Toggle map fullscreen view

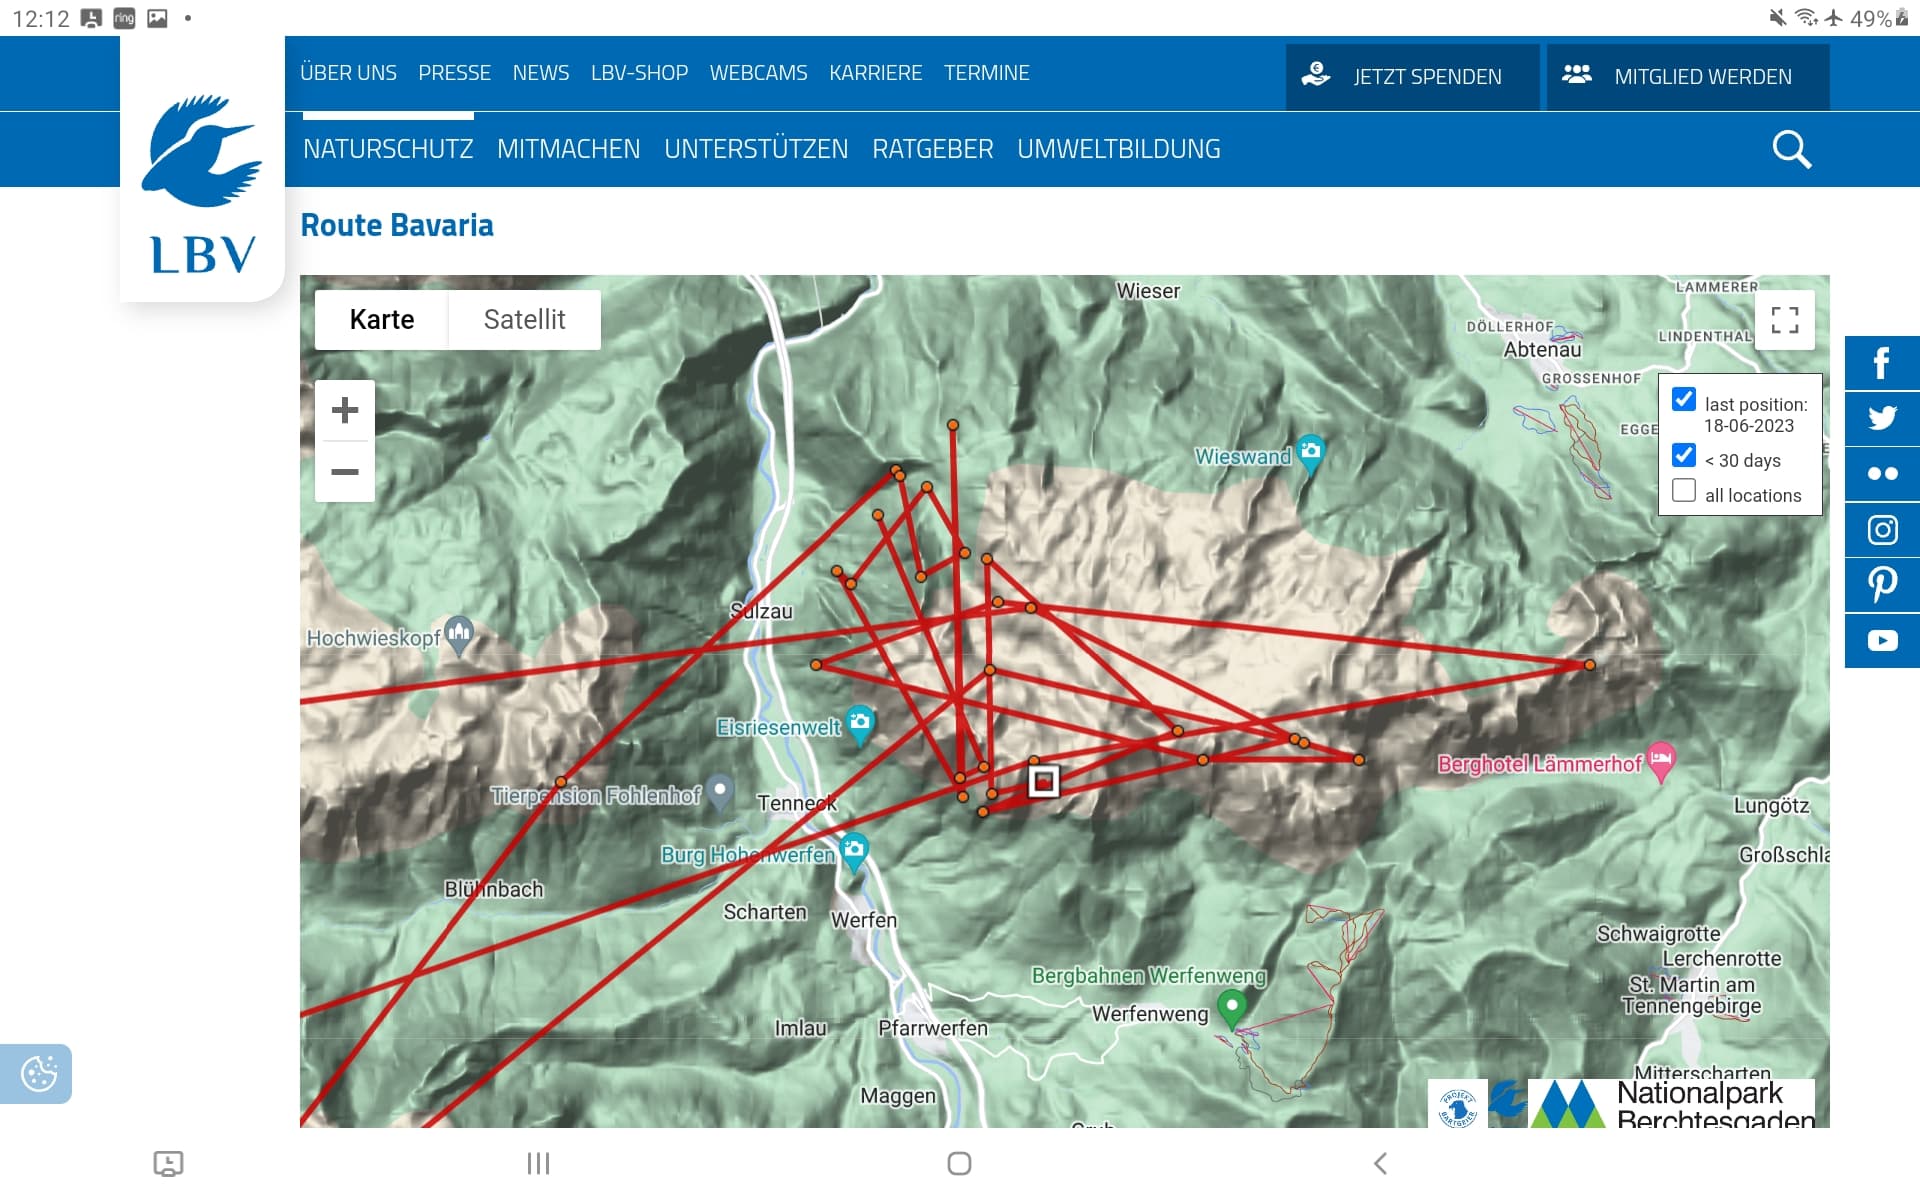pos(1785,320)
